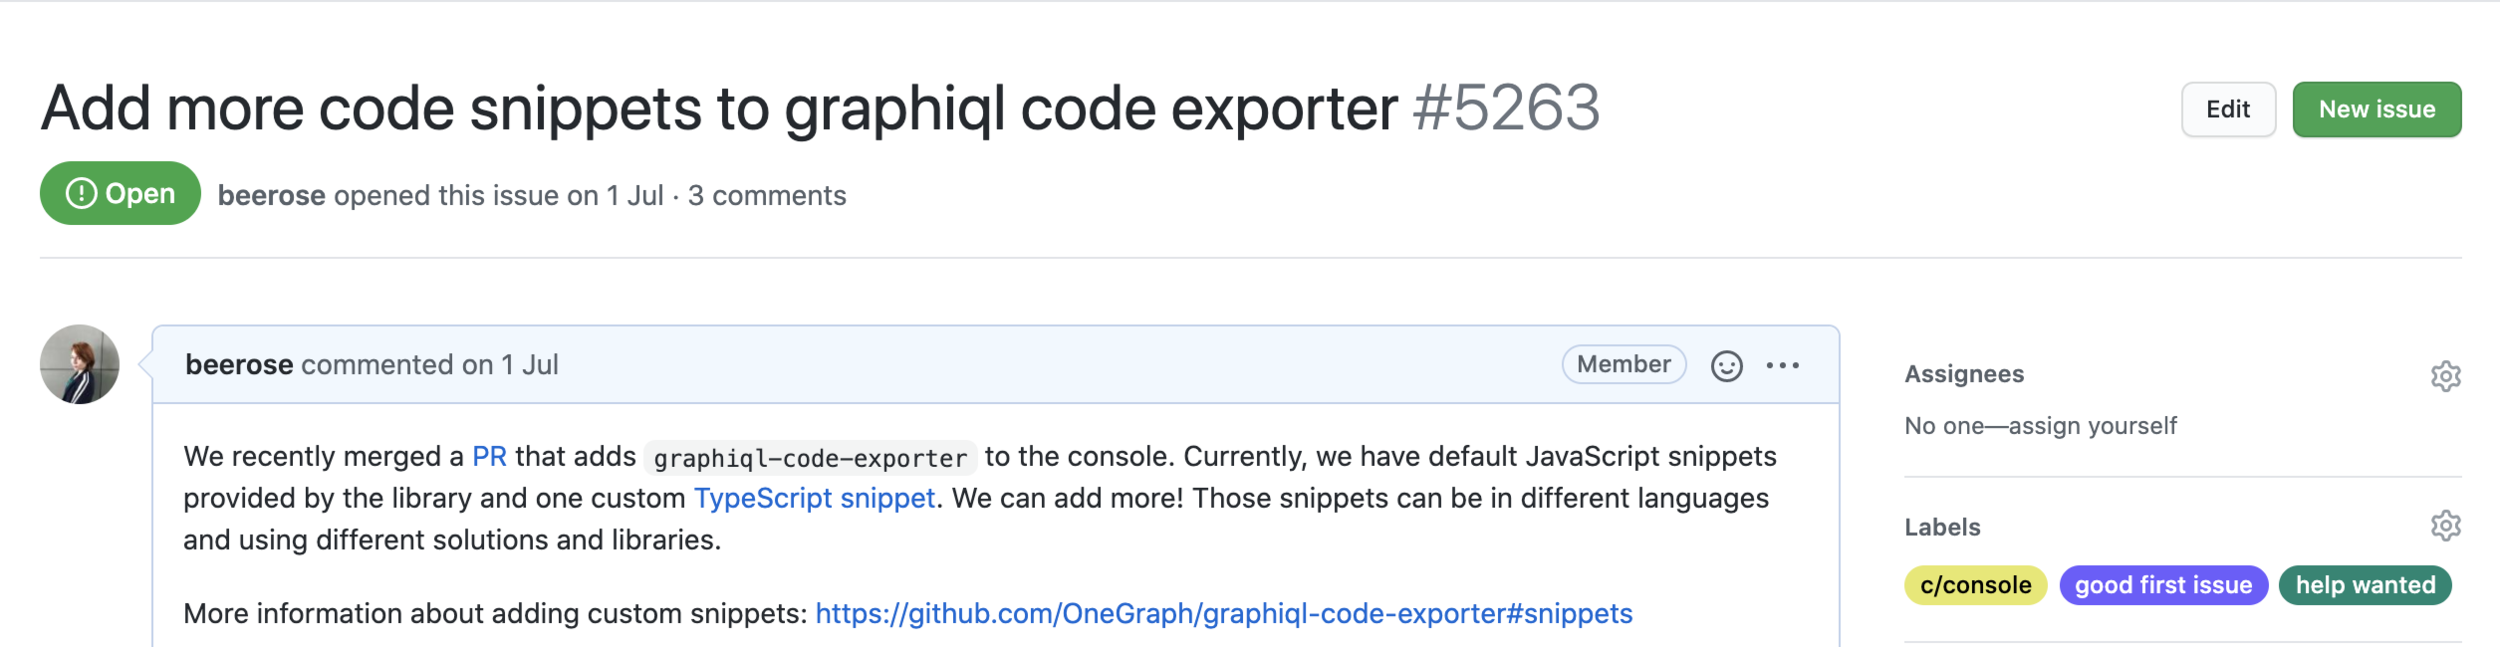Click the Labels gear icon
Viewport: 2500px width, 647px height.
point(2445,525)
